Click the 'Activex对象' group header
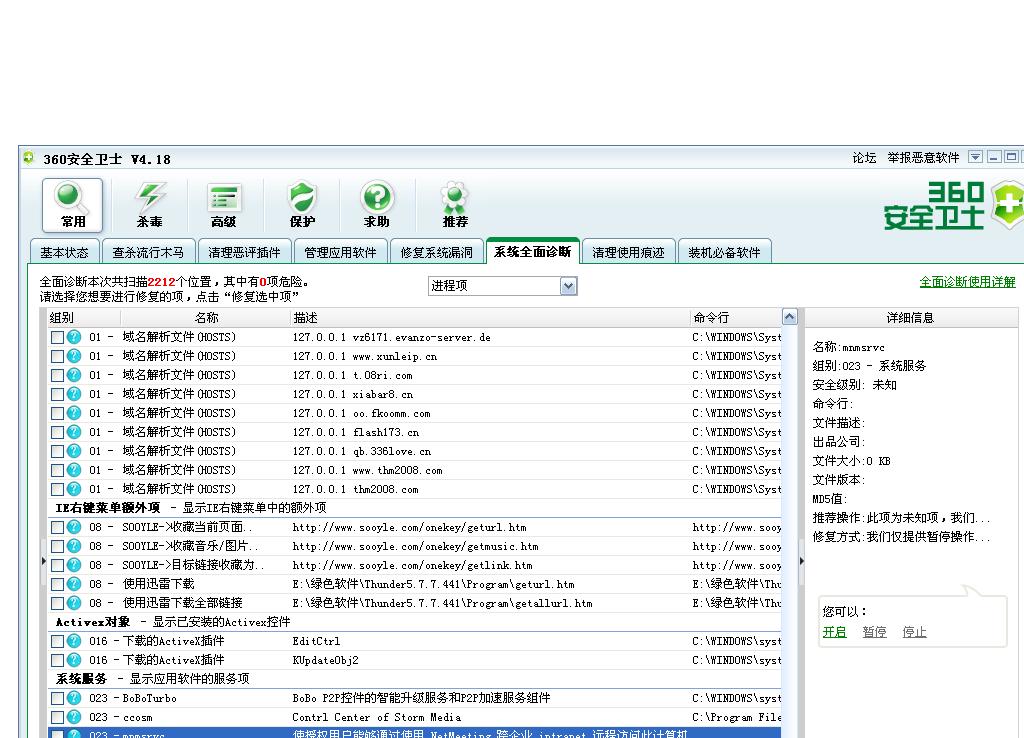Screen dimensions: 1024x738 tap(93, 622)
